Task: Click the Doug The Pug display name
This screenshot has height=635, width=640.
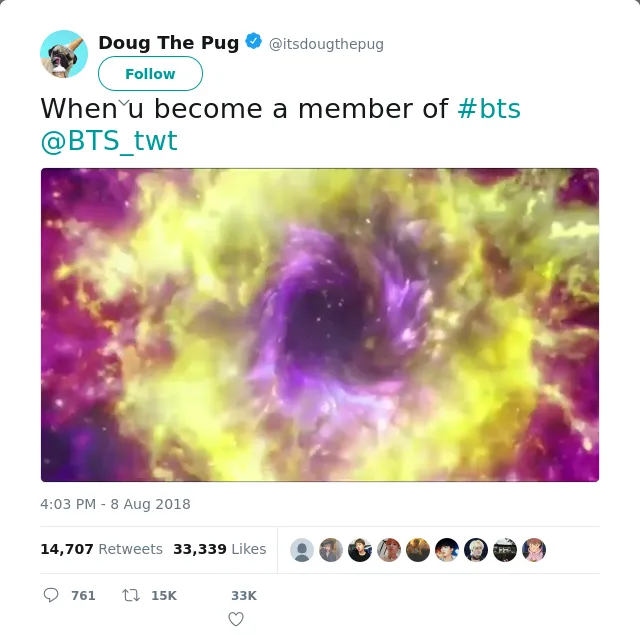Action: (169, 42)
